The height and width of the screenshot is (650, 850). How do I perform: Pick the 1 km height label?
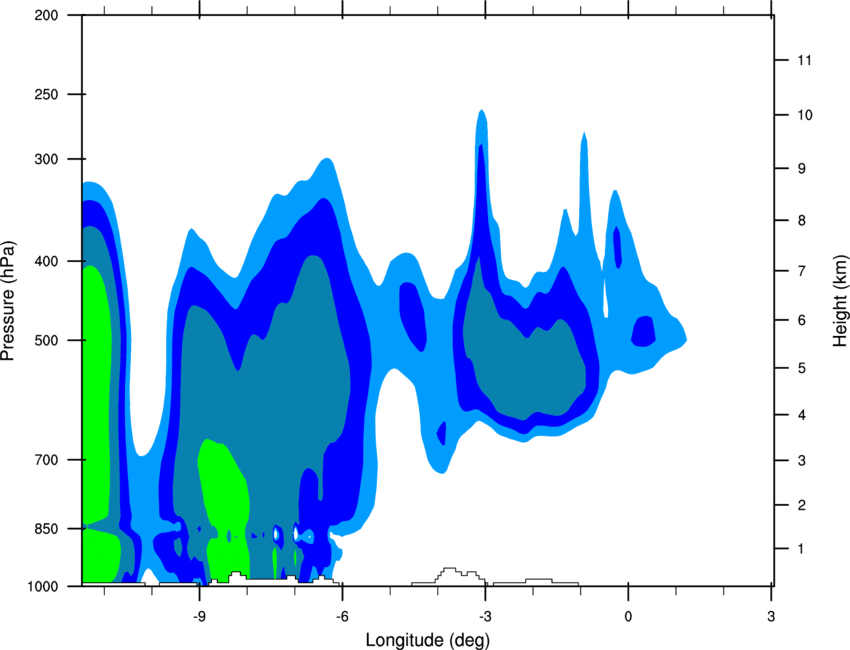pyautogui.click(x=801, y=549)
